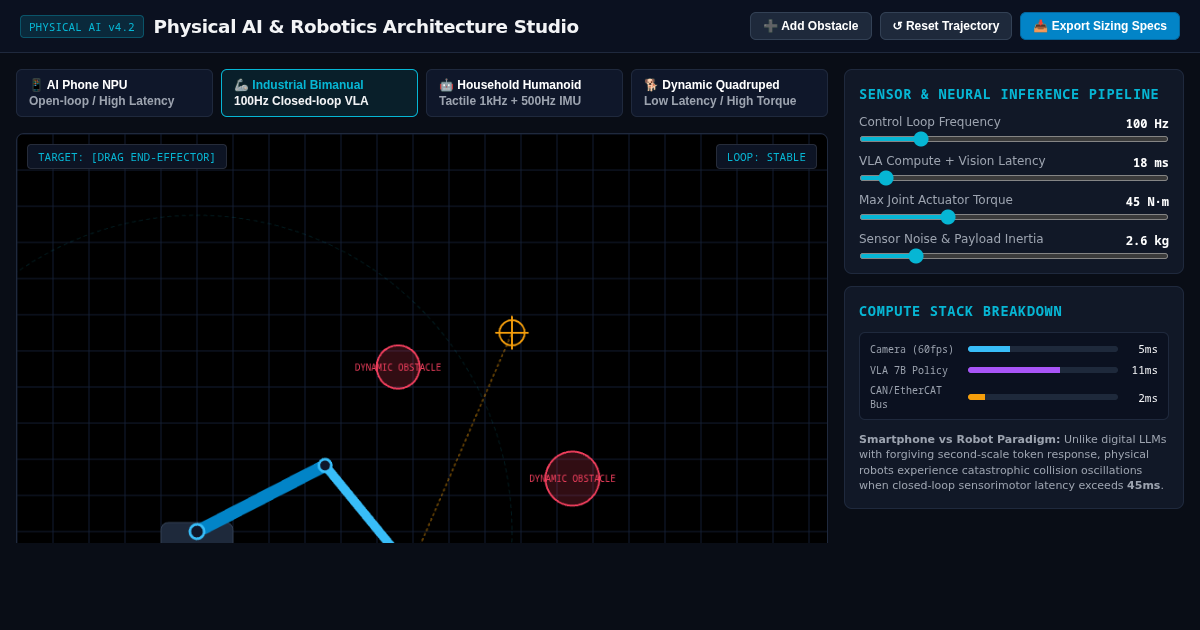Adjust the VLA Compute + Vision Latency slider
This screenshot has width=1200, height=630.
1013,178
